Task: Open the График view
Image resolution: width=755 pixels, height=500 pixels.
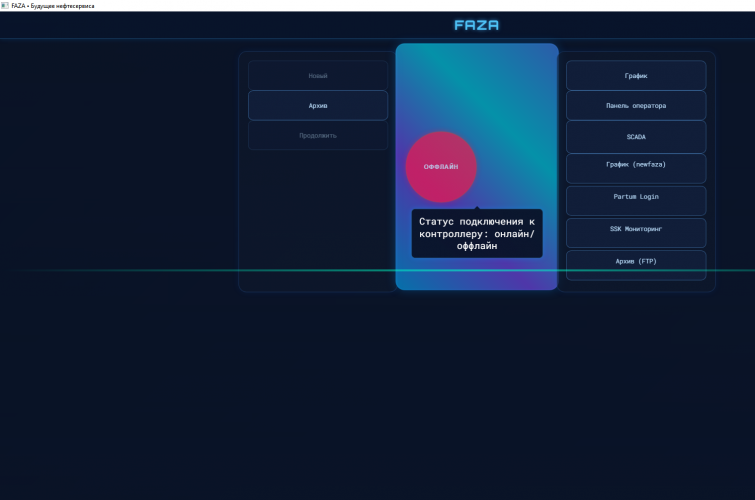Action: tap(636, 76)
